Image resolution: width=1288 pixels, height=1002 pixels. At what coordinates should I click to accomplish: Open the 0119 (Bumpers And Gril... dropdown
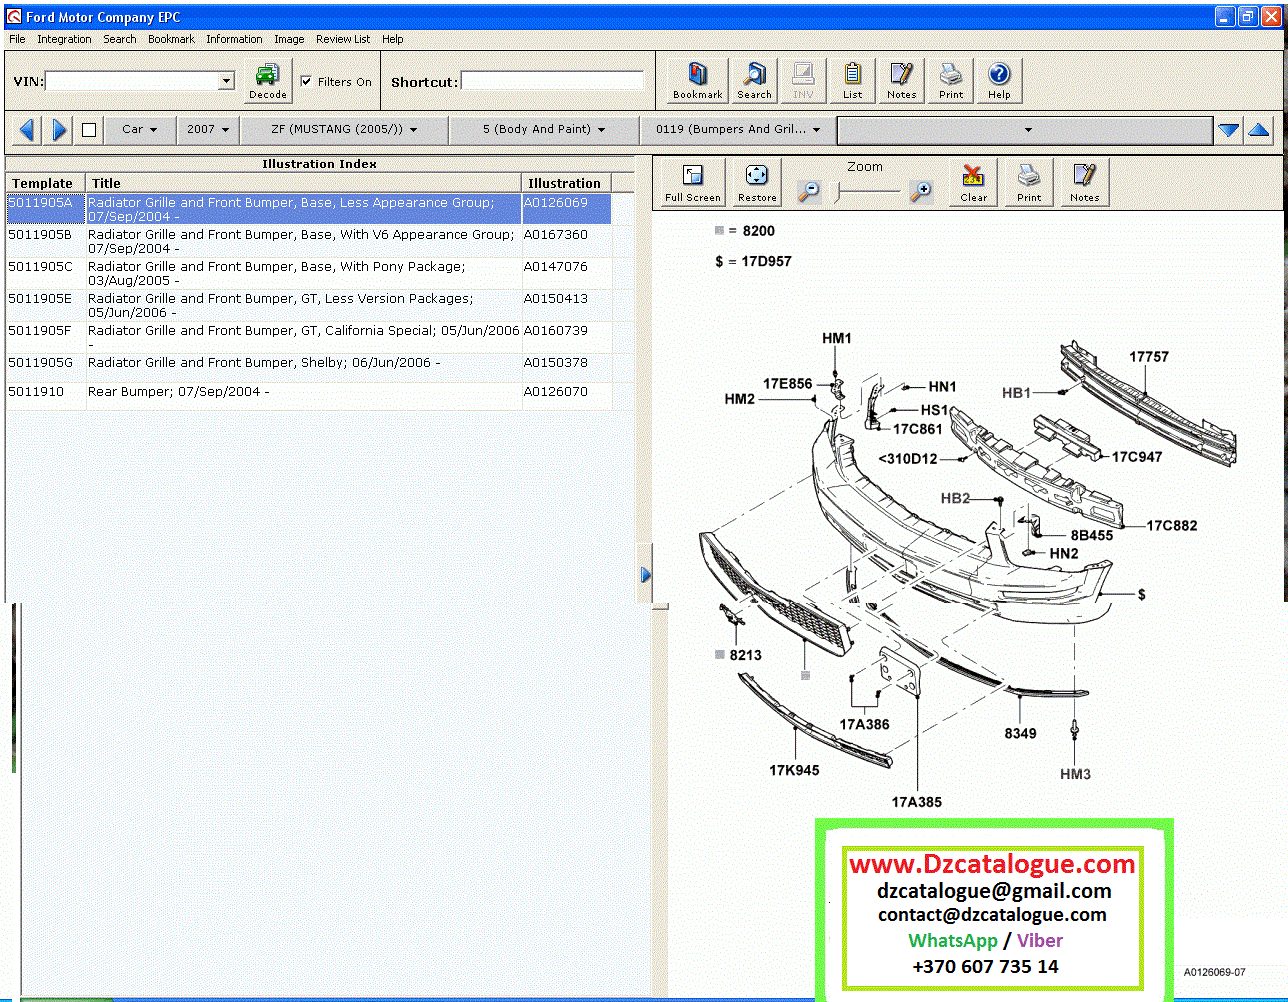tap(738, 129)
